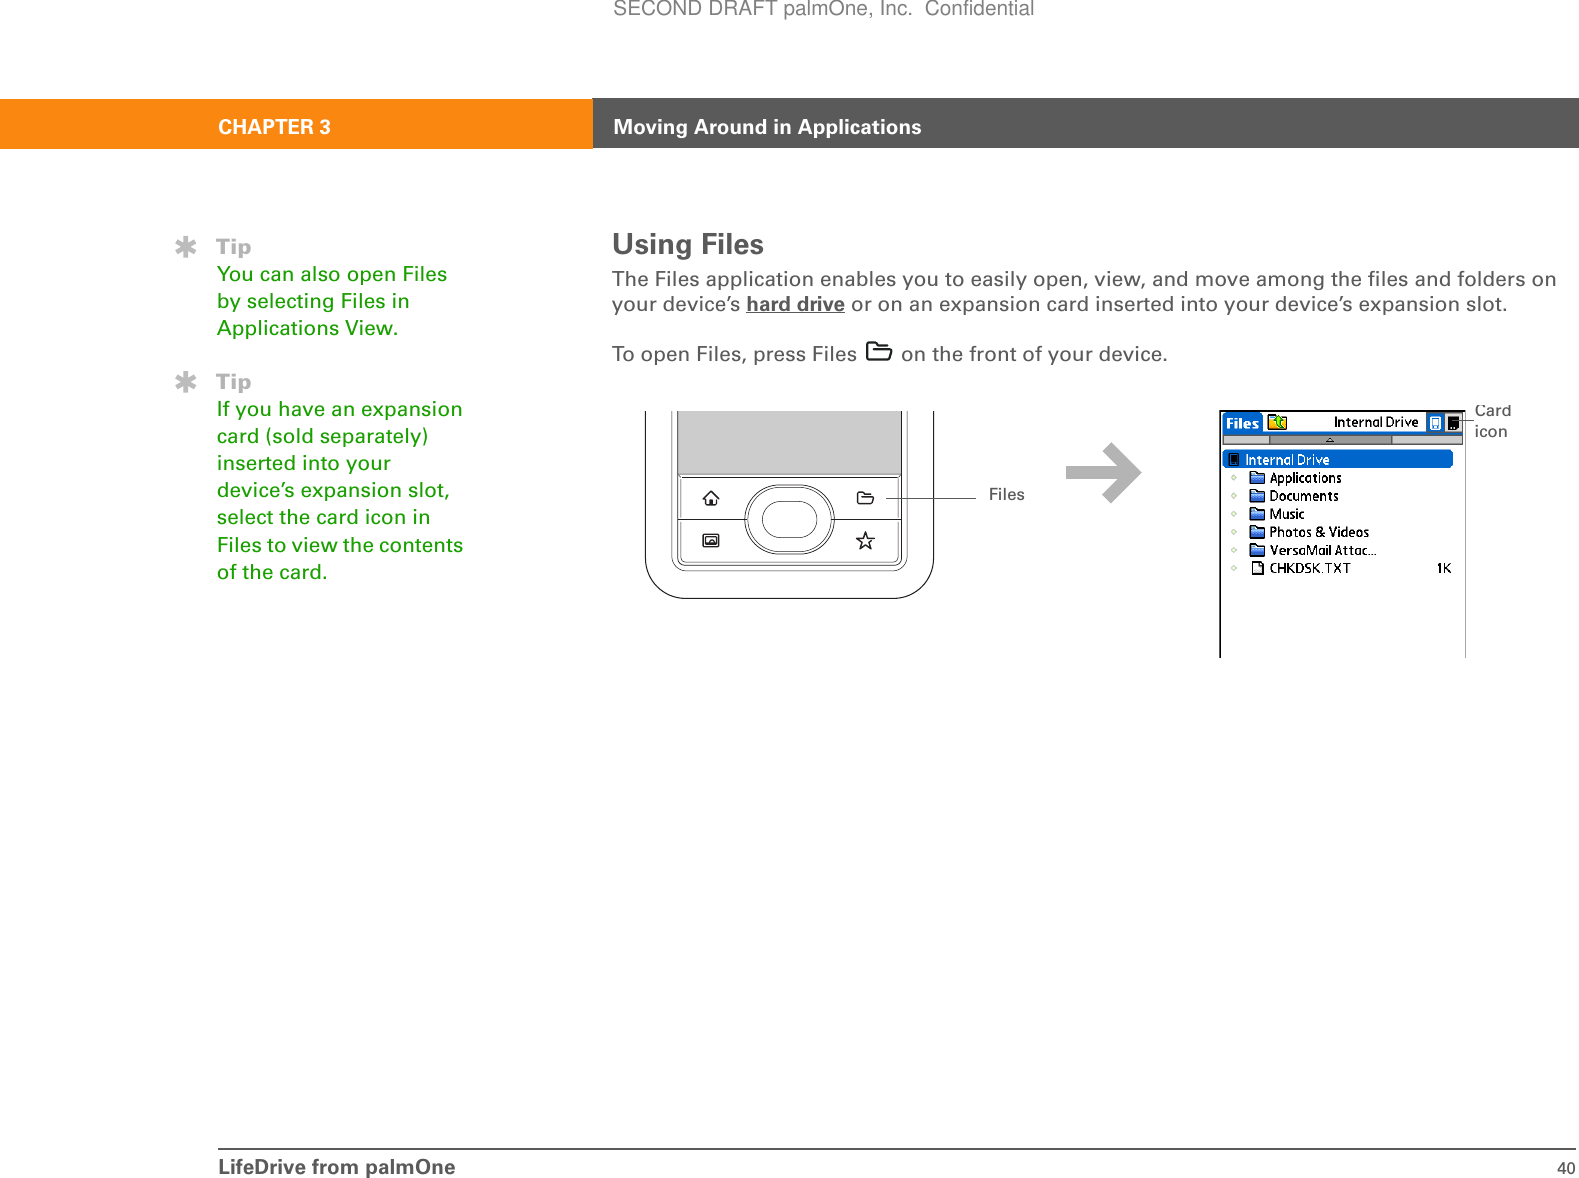This screenshot has height=1178, width=1579.
Task: Click the CHAPTER 3 header label
Action: 274,127
